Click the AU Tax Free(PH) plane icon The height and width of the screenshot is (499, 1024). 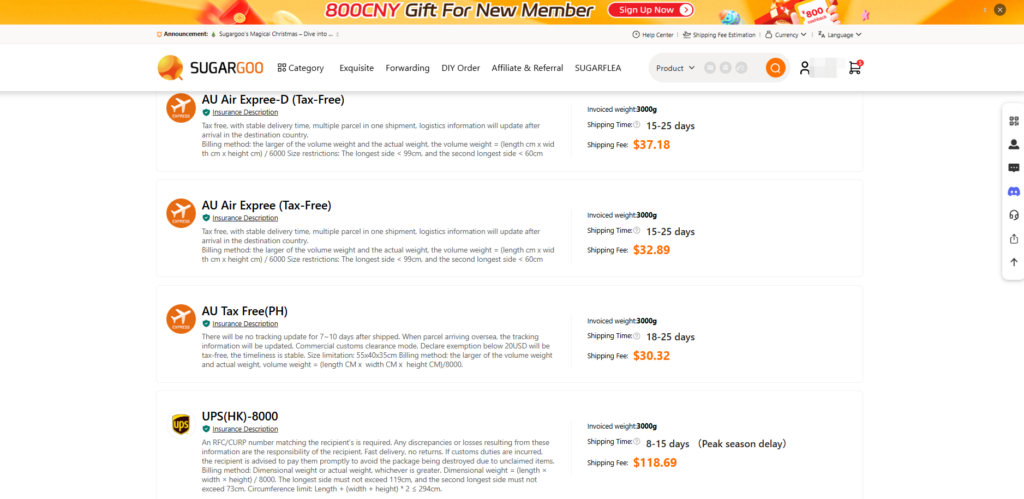tap(181, 319)
